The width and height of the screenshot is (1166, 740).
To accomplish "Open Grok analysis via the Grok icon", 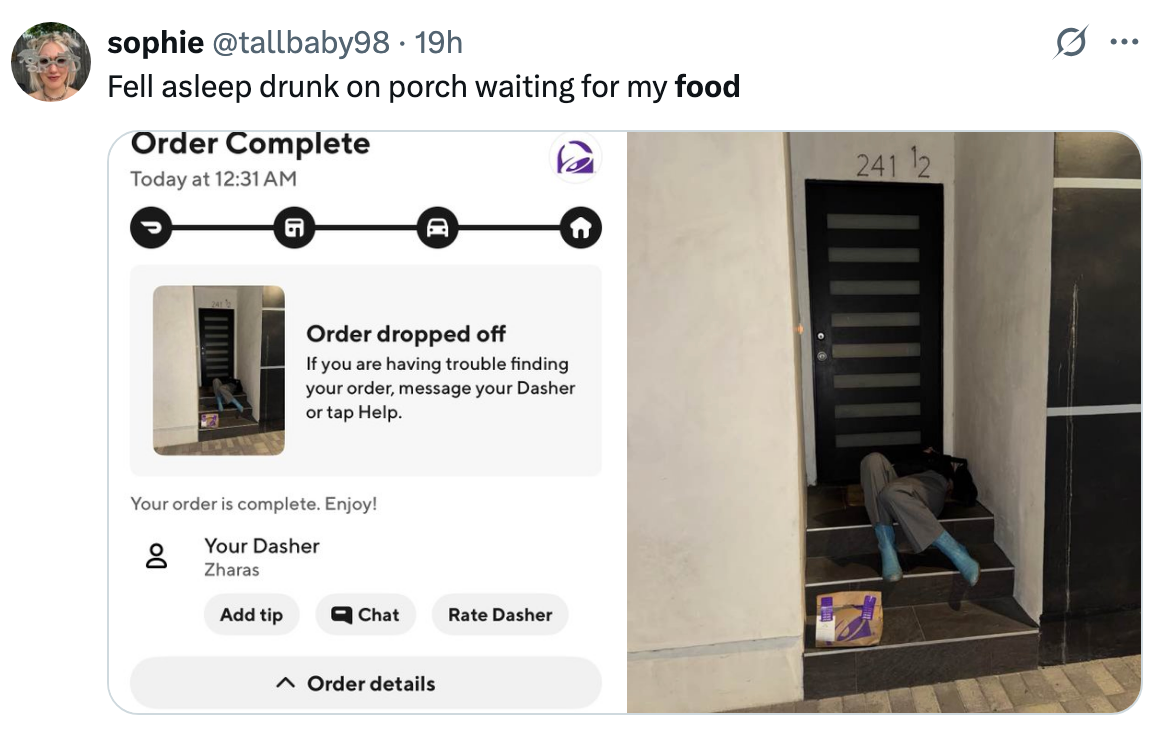I will tap(1070, 41).
